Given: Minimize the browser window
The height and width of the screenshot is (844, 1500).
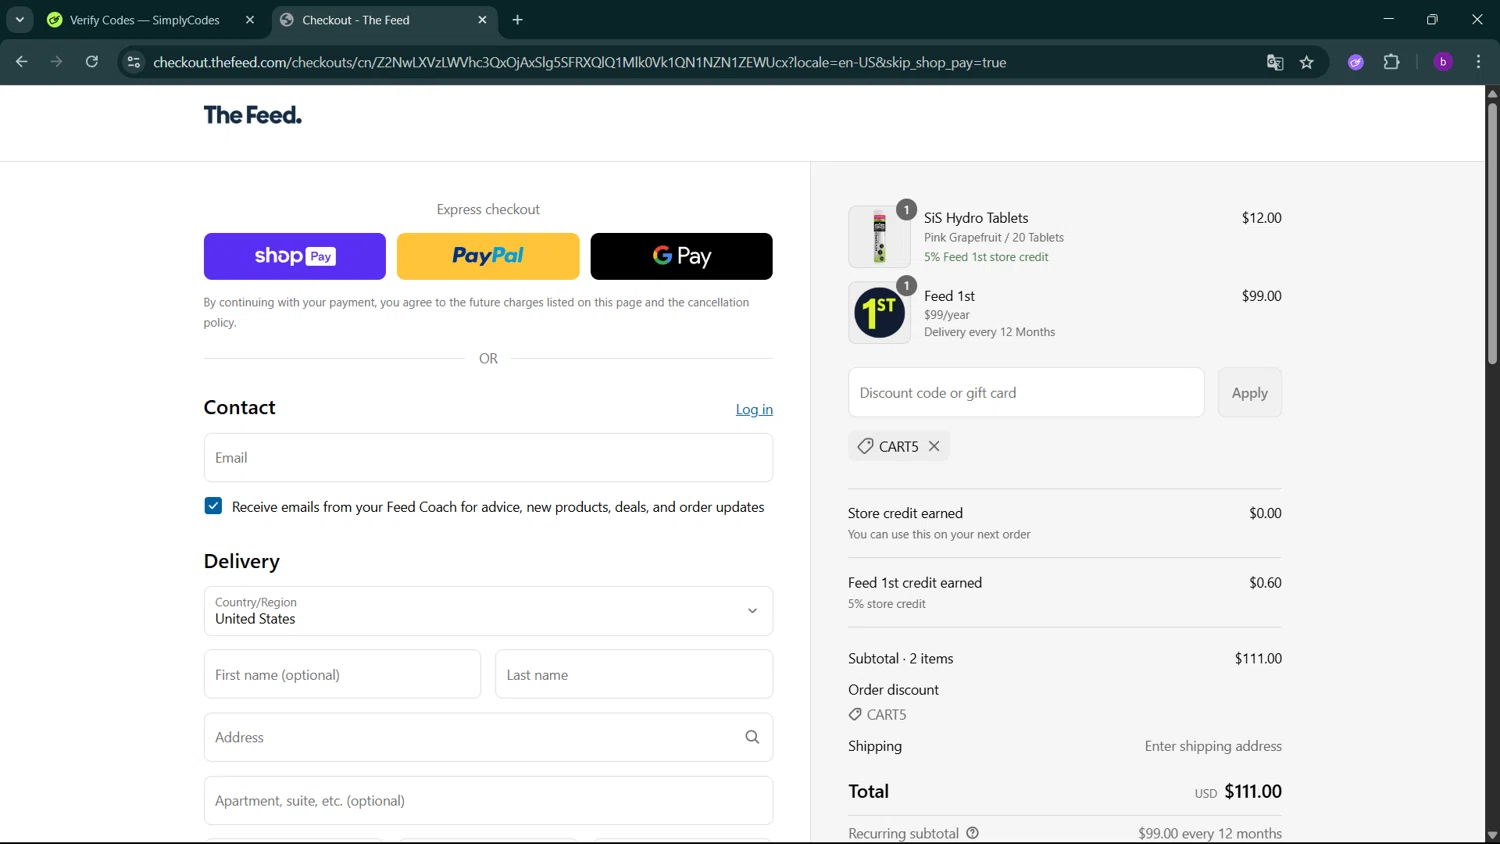Looking at the screenshot, I should (x=1388, y=20).
